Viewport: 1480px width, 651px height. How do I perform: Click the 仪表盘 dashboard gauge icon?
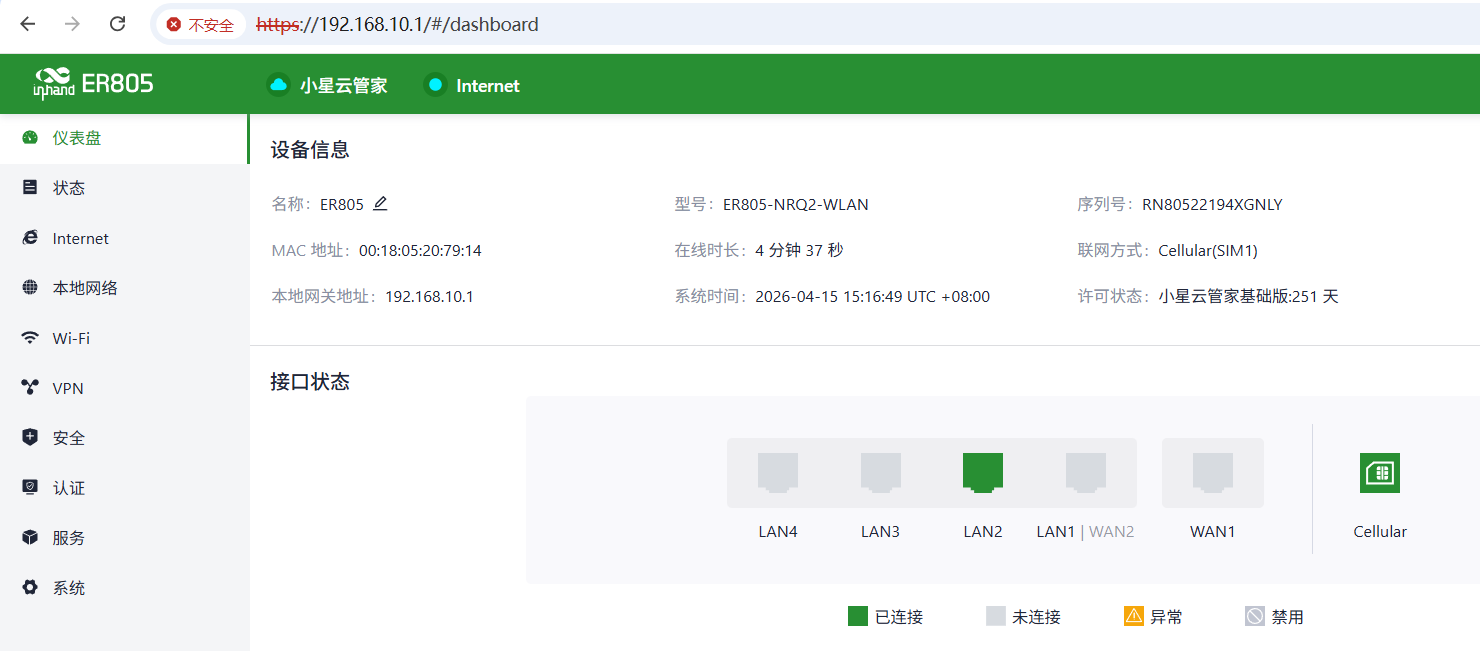(x=30, y=138)
